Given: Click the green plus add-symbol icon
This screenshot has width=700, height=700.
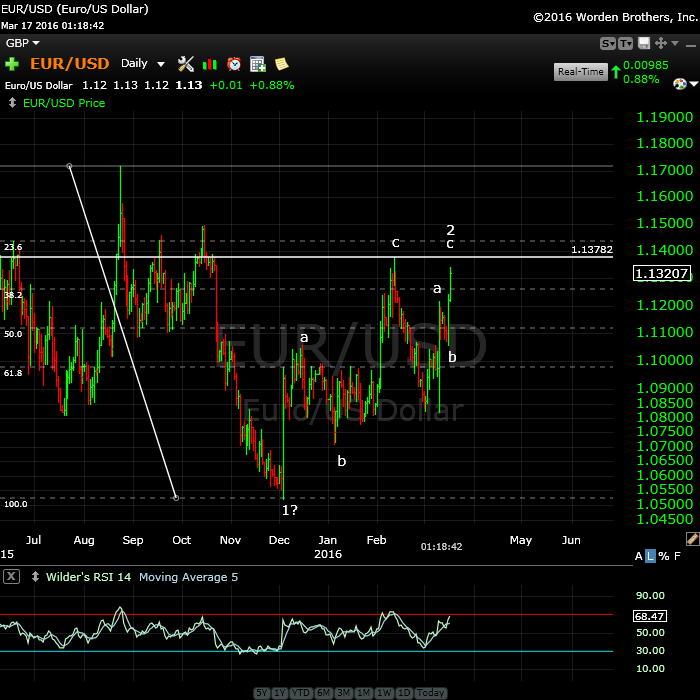Looking at the screenshot, I should tap(12, 64).
